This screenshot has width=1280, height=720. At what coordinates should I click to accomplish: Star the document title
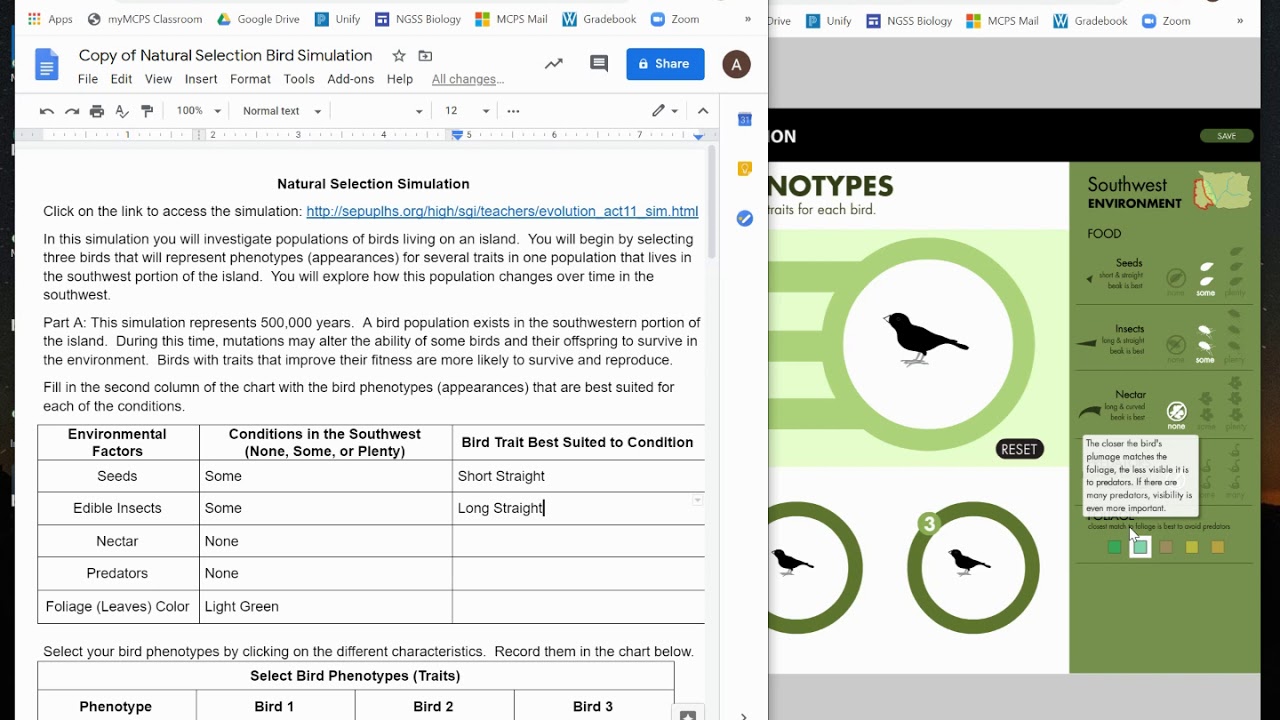399,56
